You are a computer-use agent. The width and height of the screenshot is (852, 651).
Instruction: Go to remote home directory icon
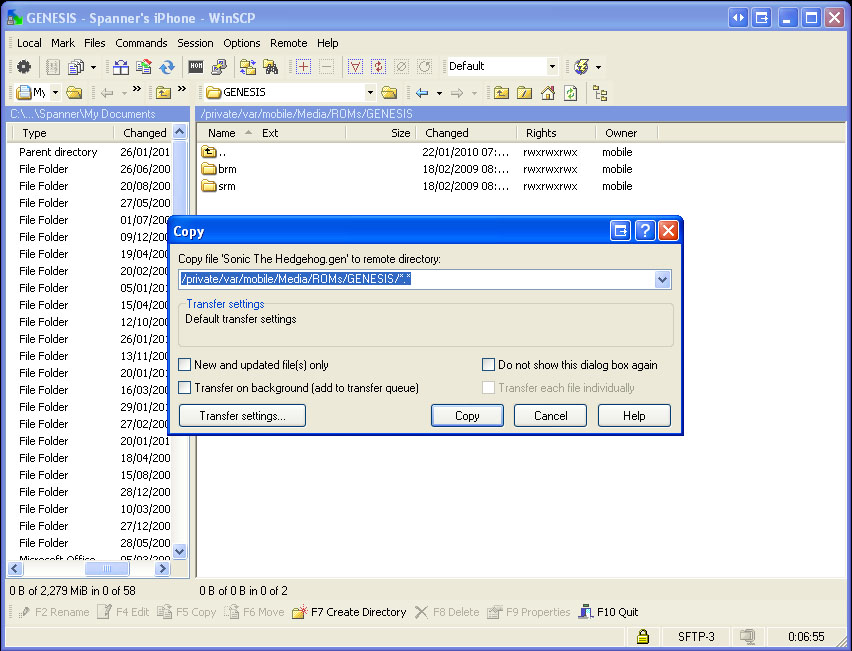click(x=548, y=93)
